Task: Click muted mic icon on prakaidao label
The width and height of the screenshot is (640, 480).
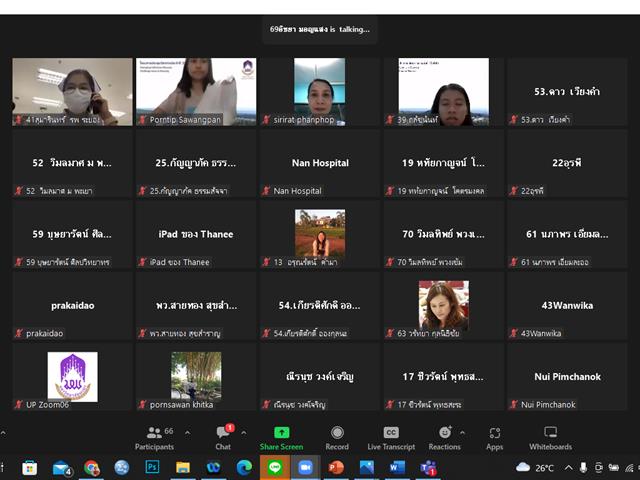Action: click(19, 333)
